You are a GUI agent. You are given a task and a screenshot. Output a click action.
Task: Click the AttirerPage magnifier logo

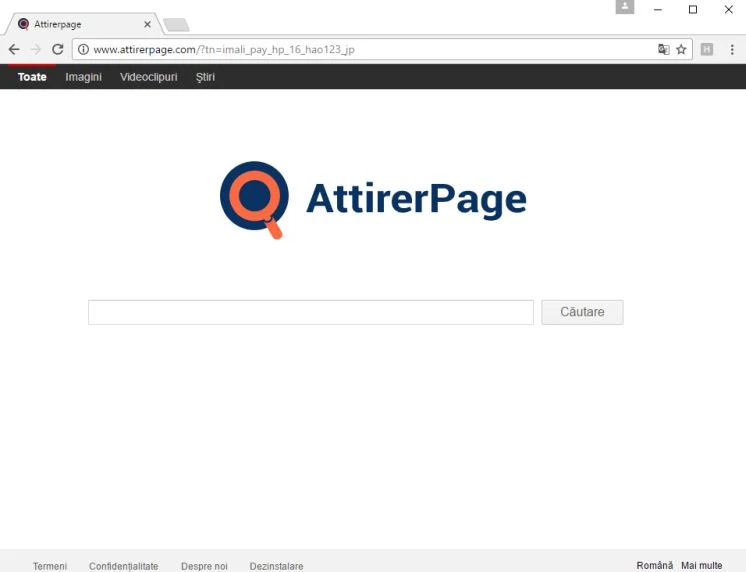point(255,199)
